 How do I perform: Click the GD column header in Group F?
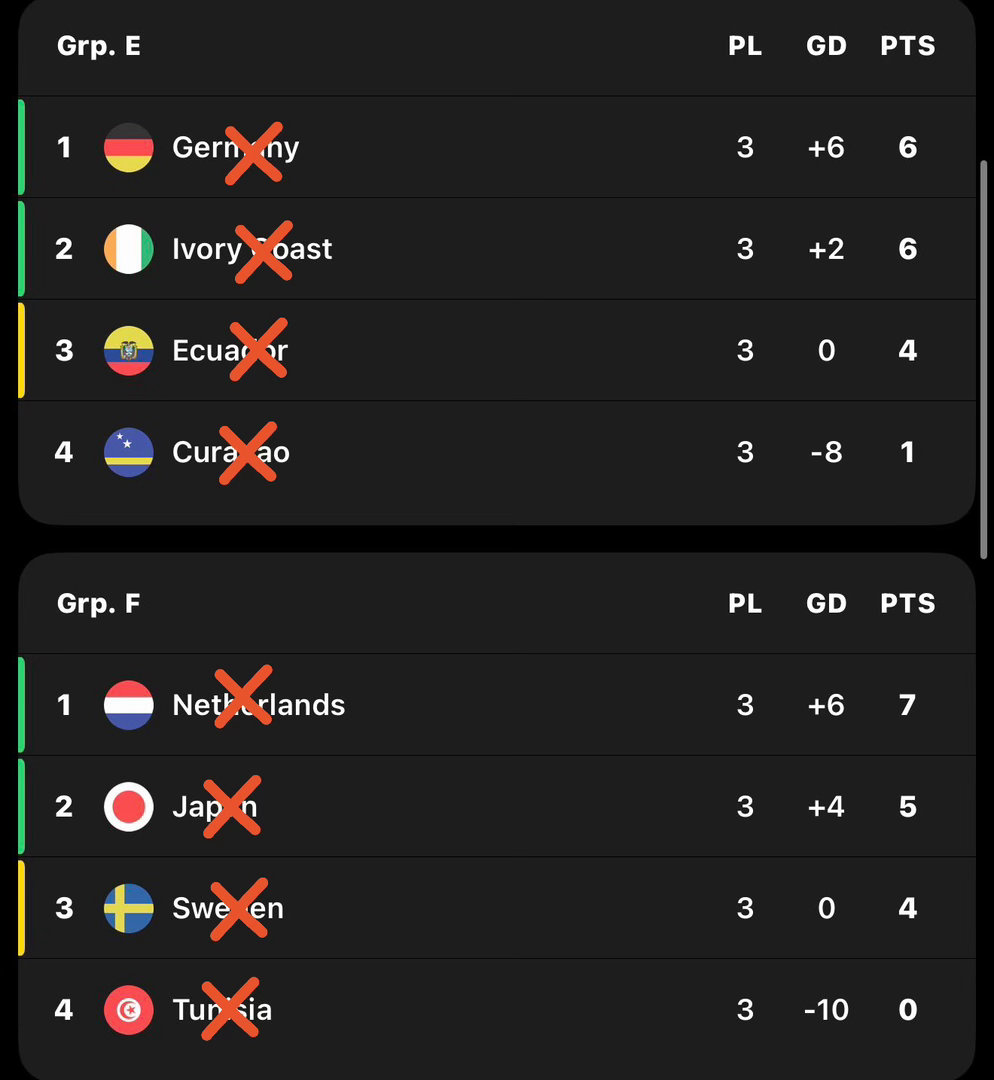827,603
